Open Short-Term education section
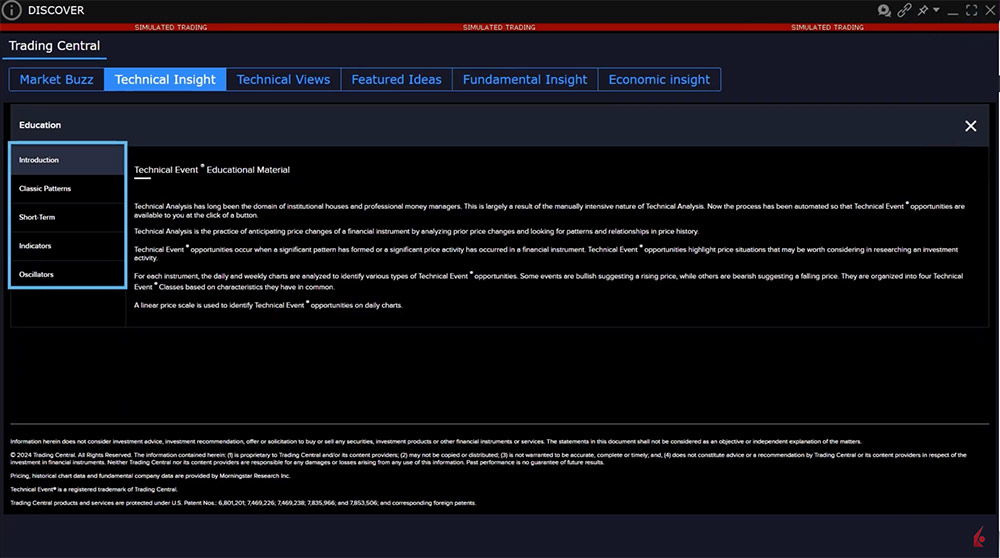The height and width of the screenshot is (558, 1000). 68,217
